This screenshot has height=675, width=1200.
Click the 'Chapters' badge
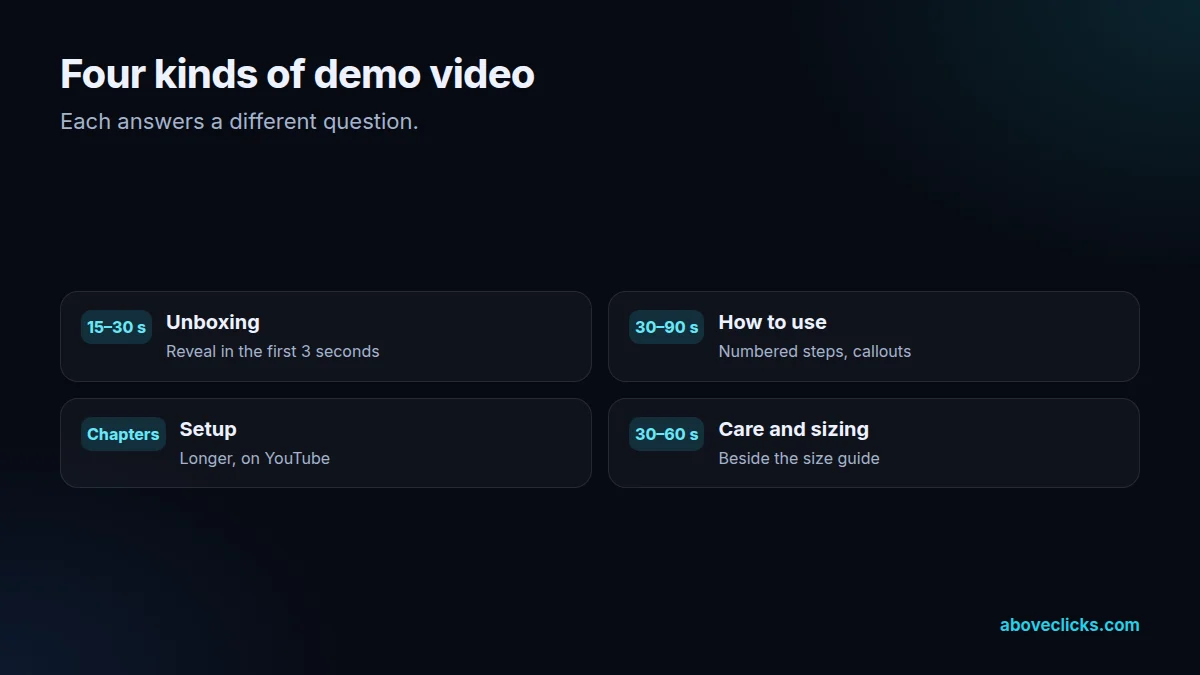click(123, 434)
